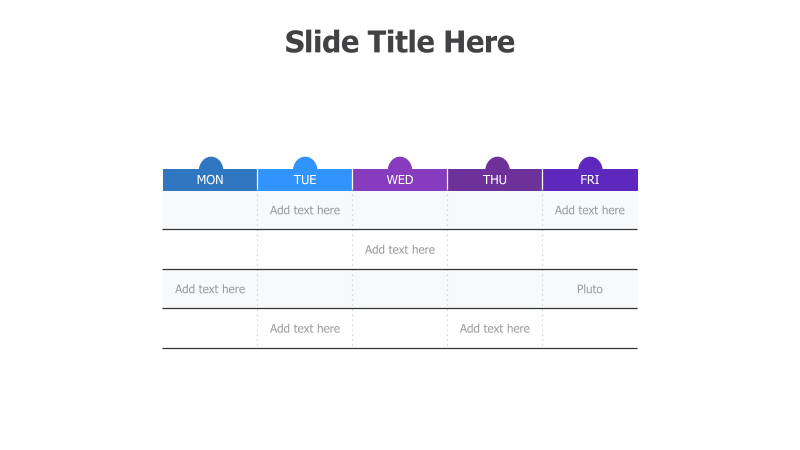Click Add text here under FRI first row

590,210
